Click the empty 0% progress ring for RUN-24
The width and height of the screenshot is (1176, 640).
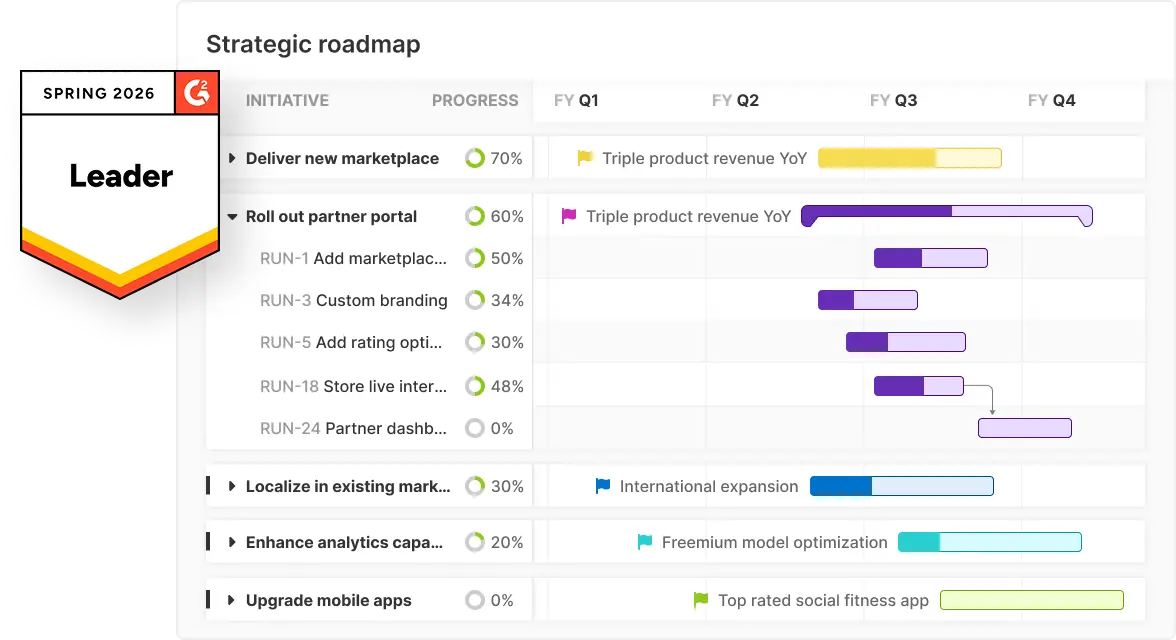(x=475, y=428)
